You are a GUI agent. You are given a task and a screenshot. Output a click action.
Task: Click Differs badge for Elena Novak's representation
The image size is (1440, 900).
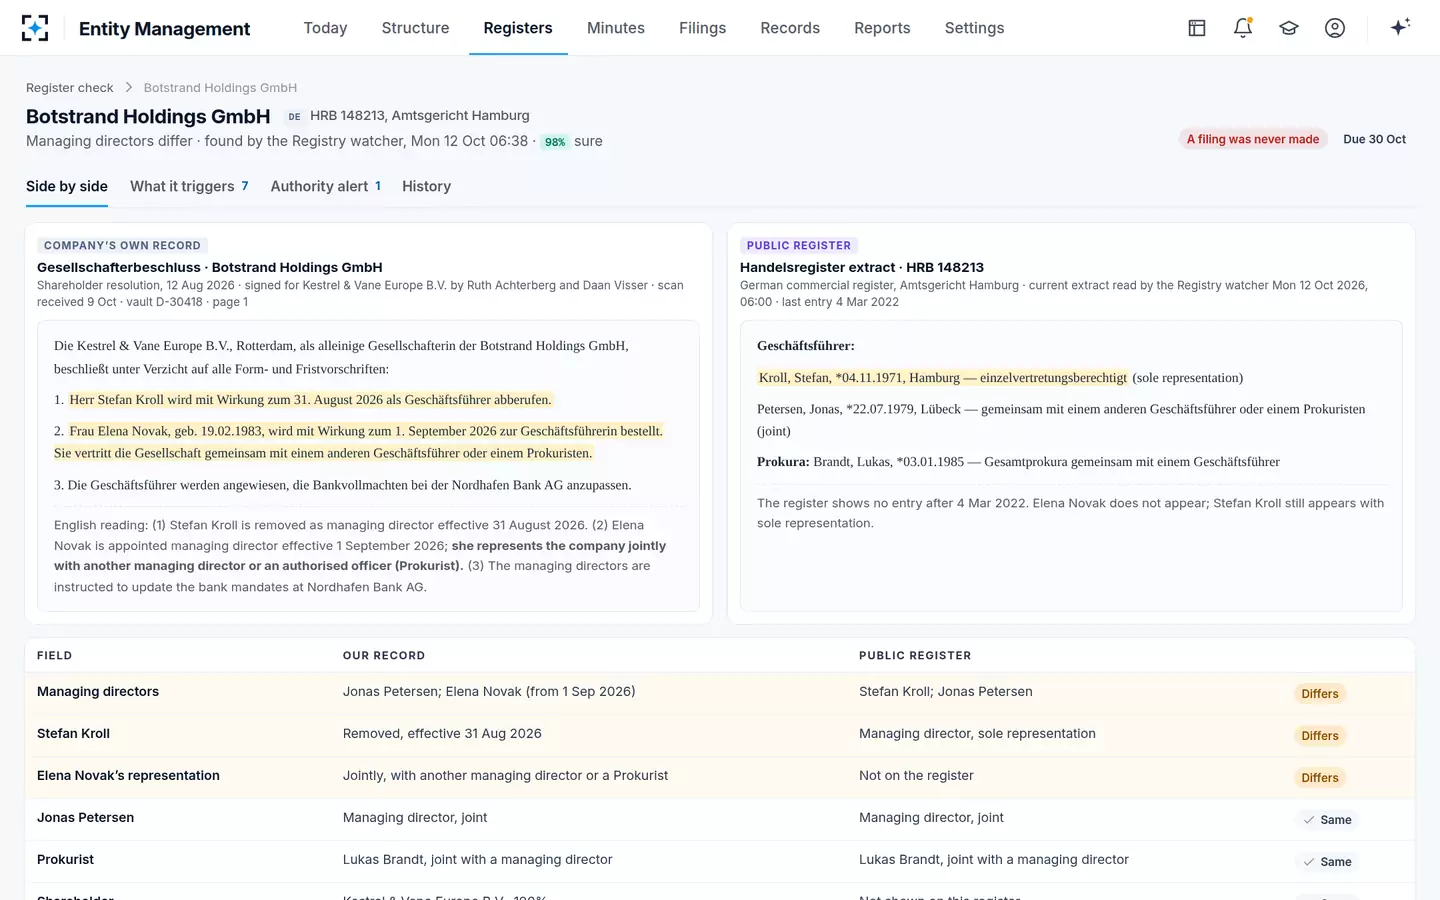[x=1320, y=778]
